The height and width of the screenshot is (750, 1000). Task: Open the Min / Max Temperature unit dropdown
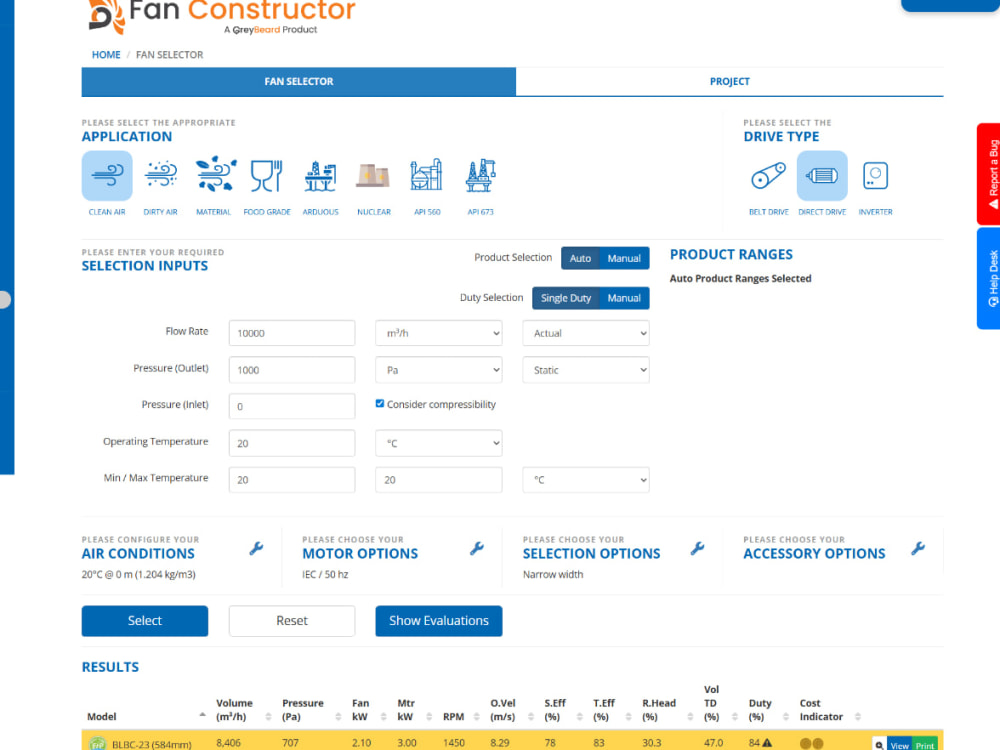tap(586, 480)
